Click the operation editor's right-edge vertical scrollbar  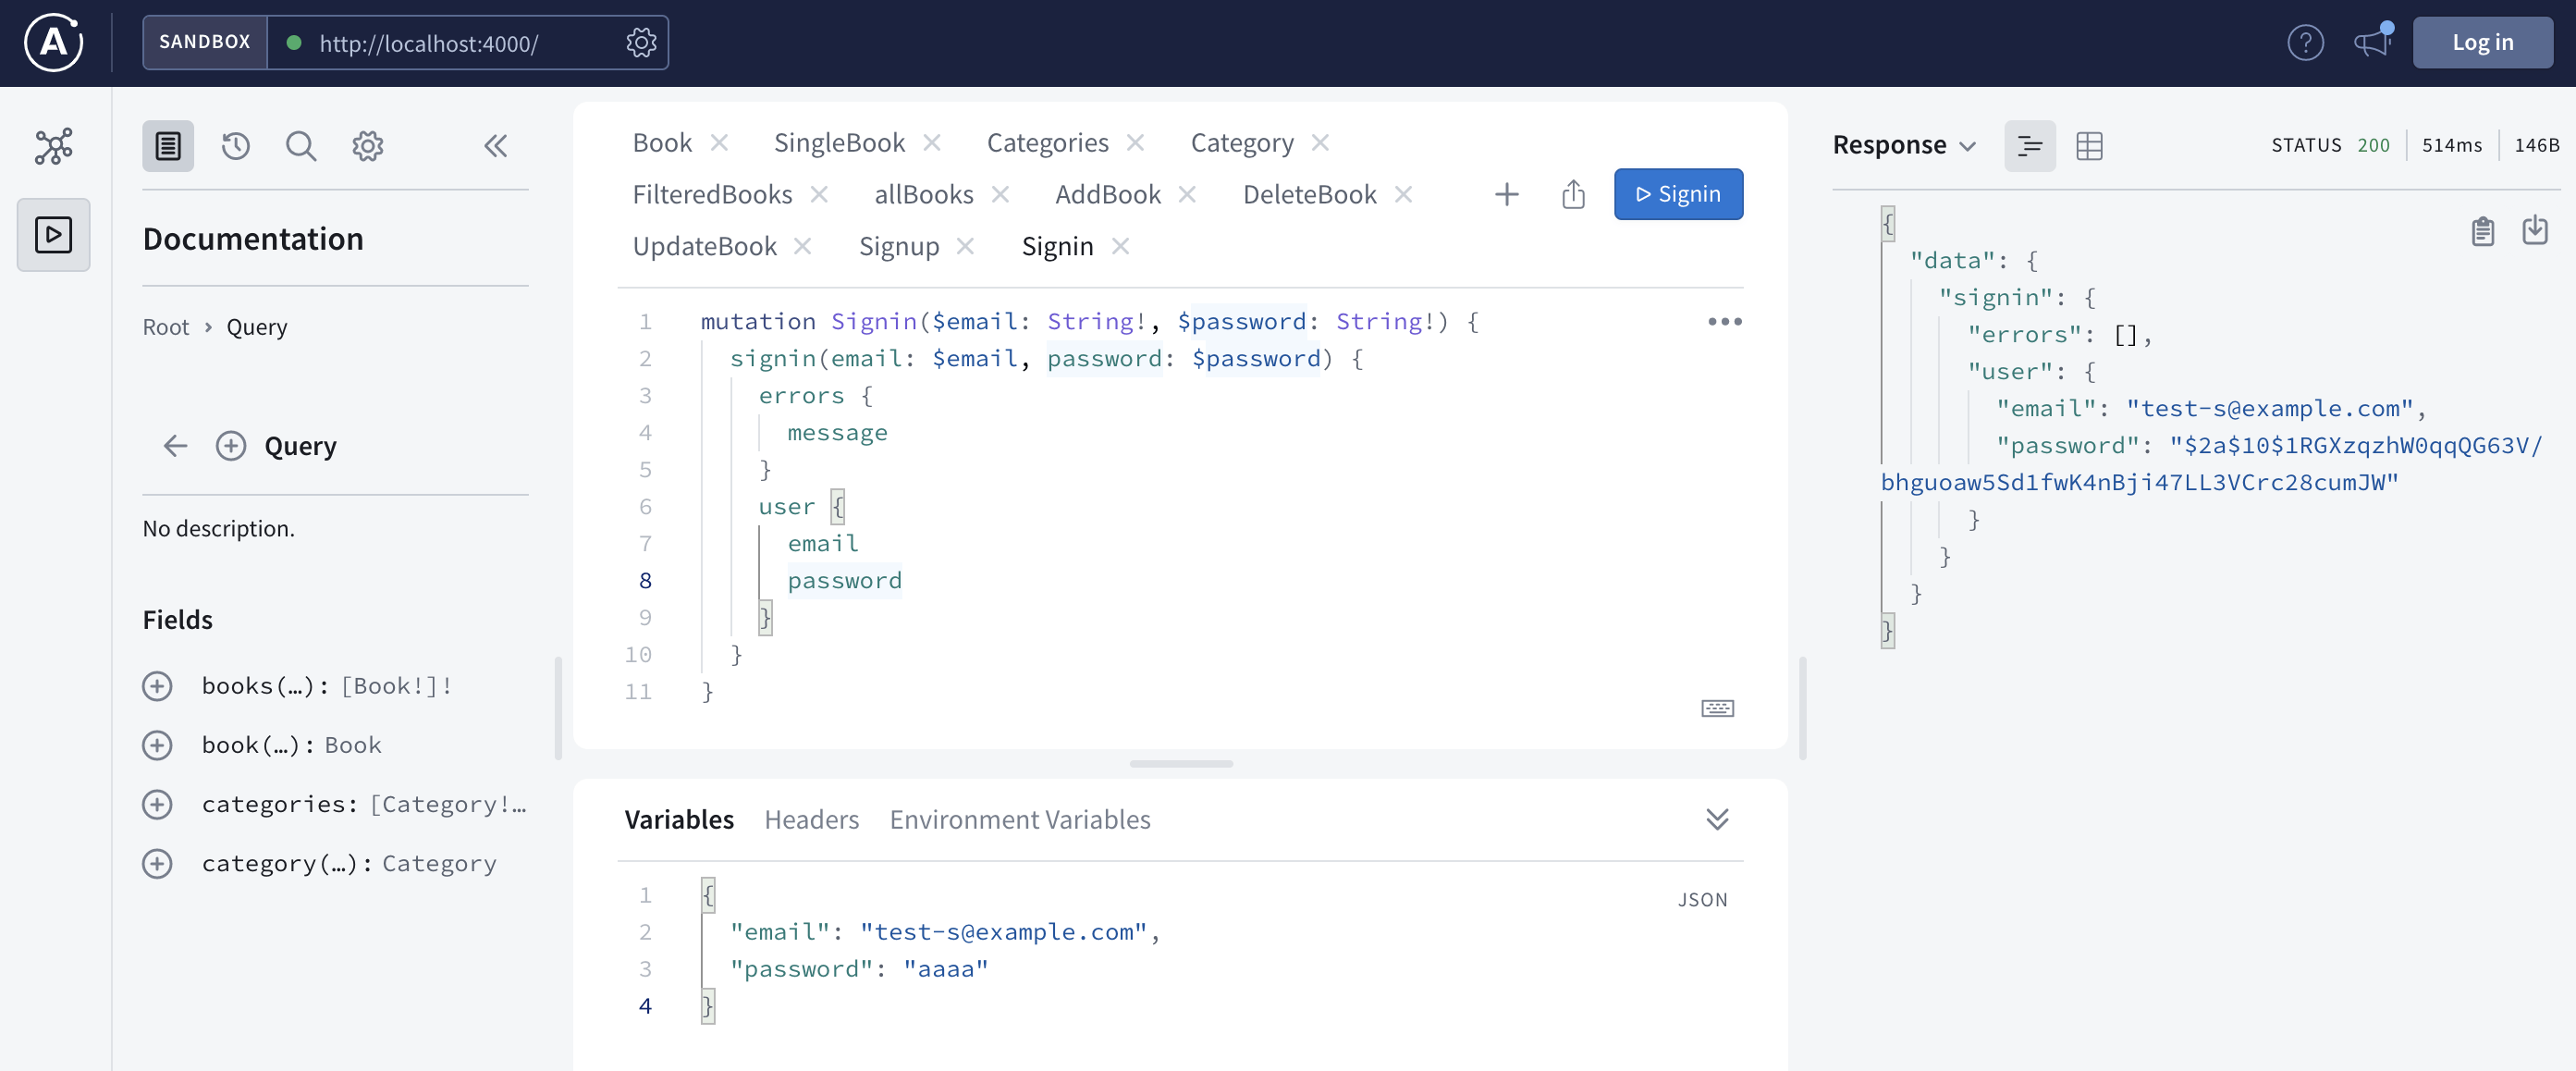1802,708
